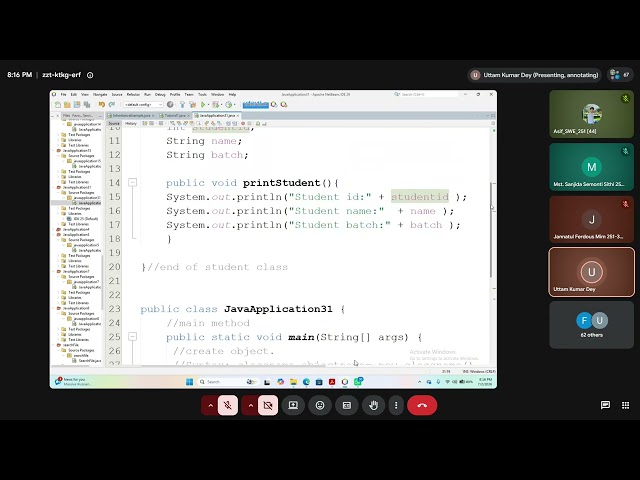Open the red PDF reader taskbar icon
This screenshot has height=480, width=640.
(x=332, y=382)
